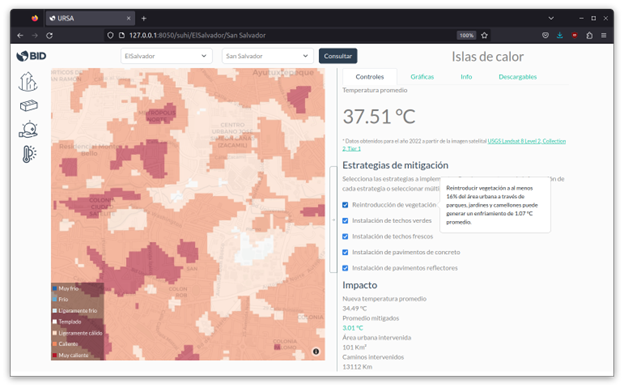Click the tracking protection shield icon
Viewport: 624px width, 388px height.
pos(110,35)
